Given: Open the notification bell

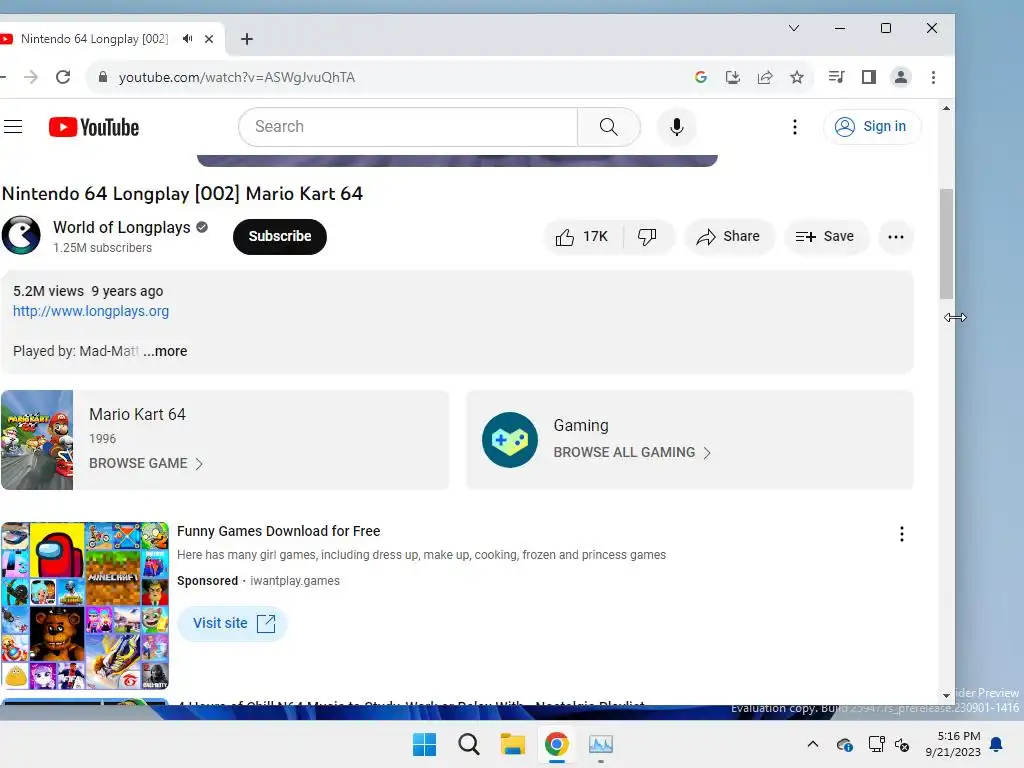Looking at the screenshot, I should tap(997, 744).
